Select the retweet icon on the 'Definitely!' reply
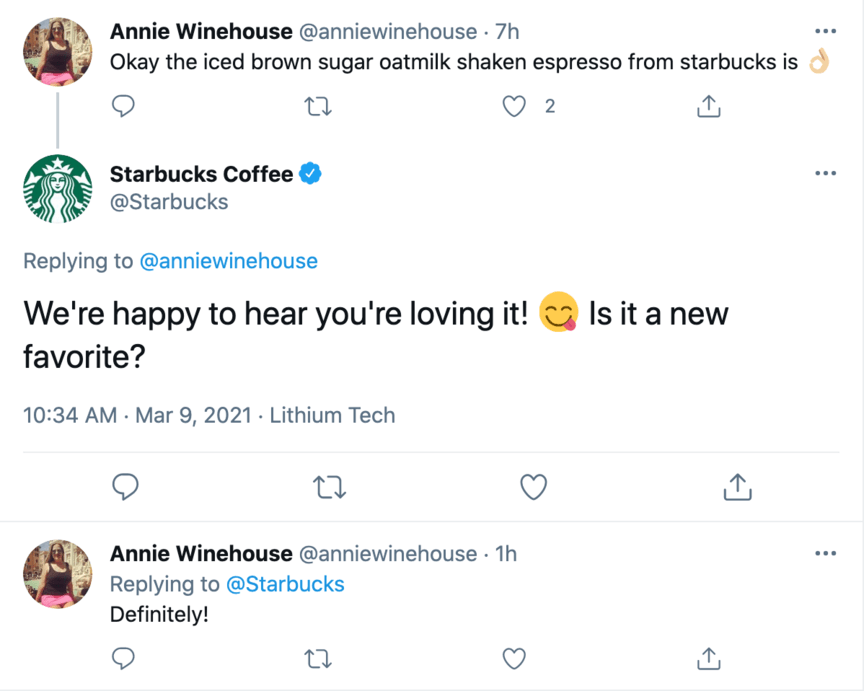The width and height of the screenshot is (864, 691). pos(318,659)
